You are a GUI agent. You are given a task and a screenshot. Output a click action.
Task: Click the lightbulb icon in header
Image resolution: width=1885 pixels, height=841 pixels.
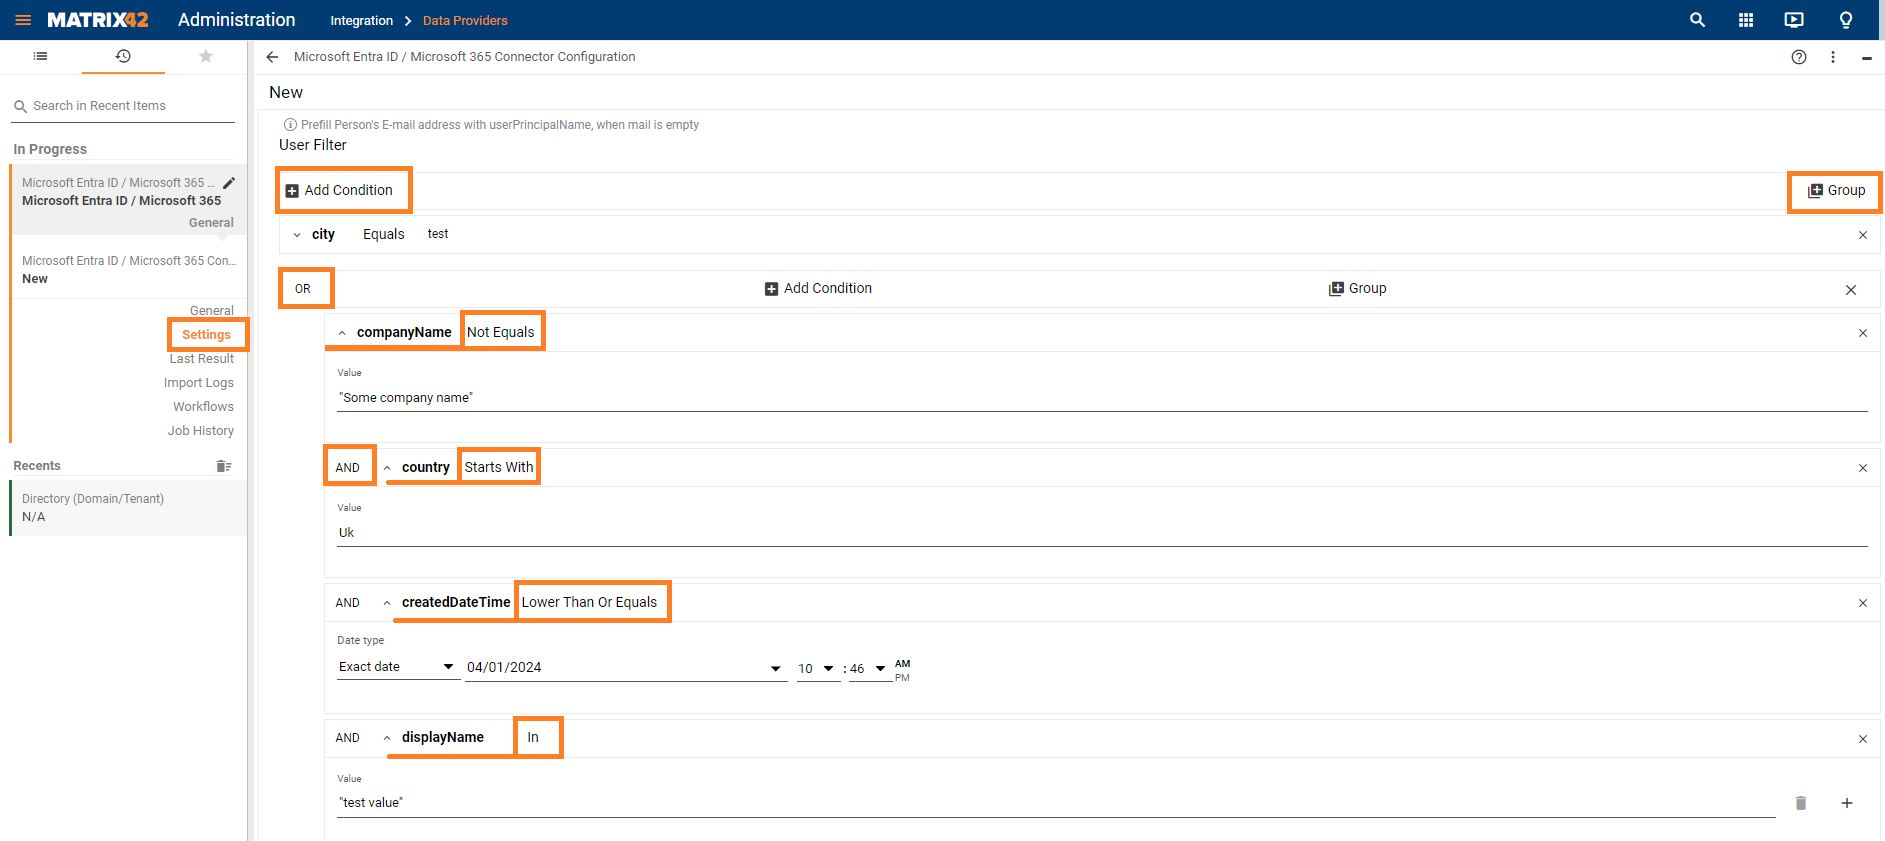[1846, 20]
